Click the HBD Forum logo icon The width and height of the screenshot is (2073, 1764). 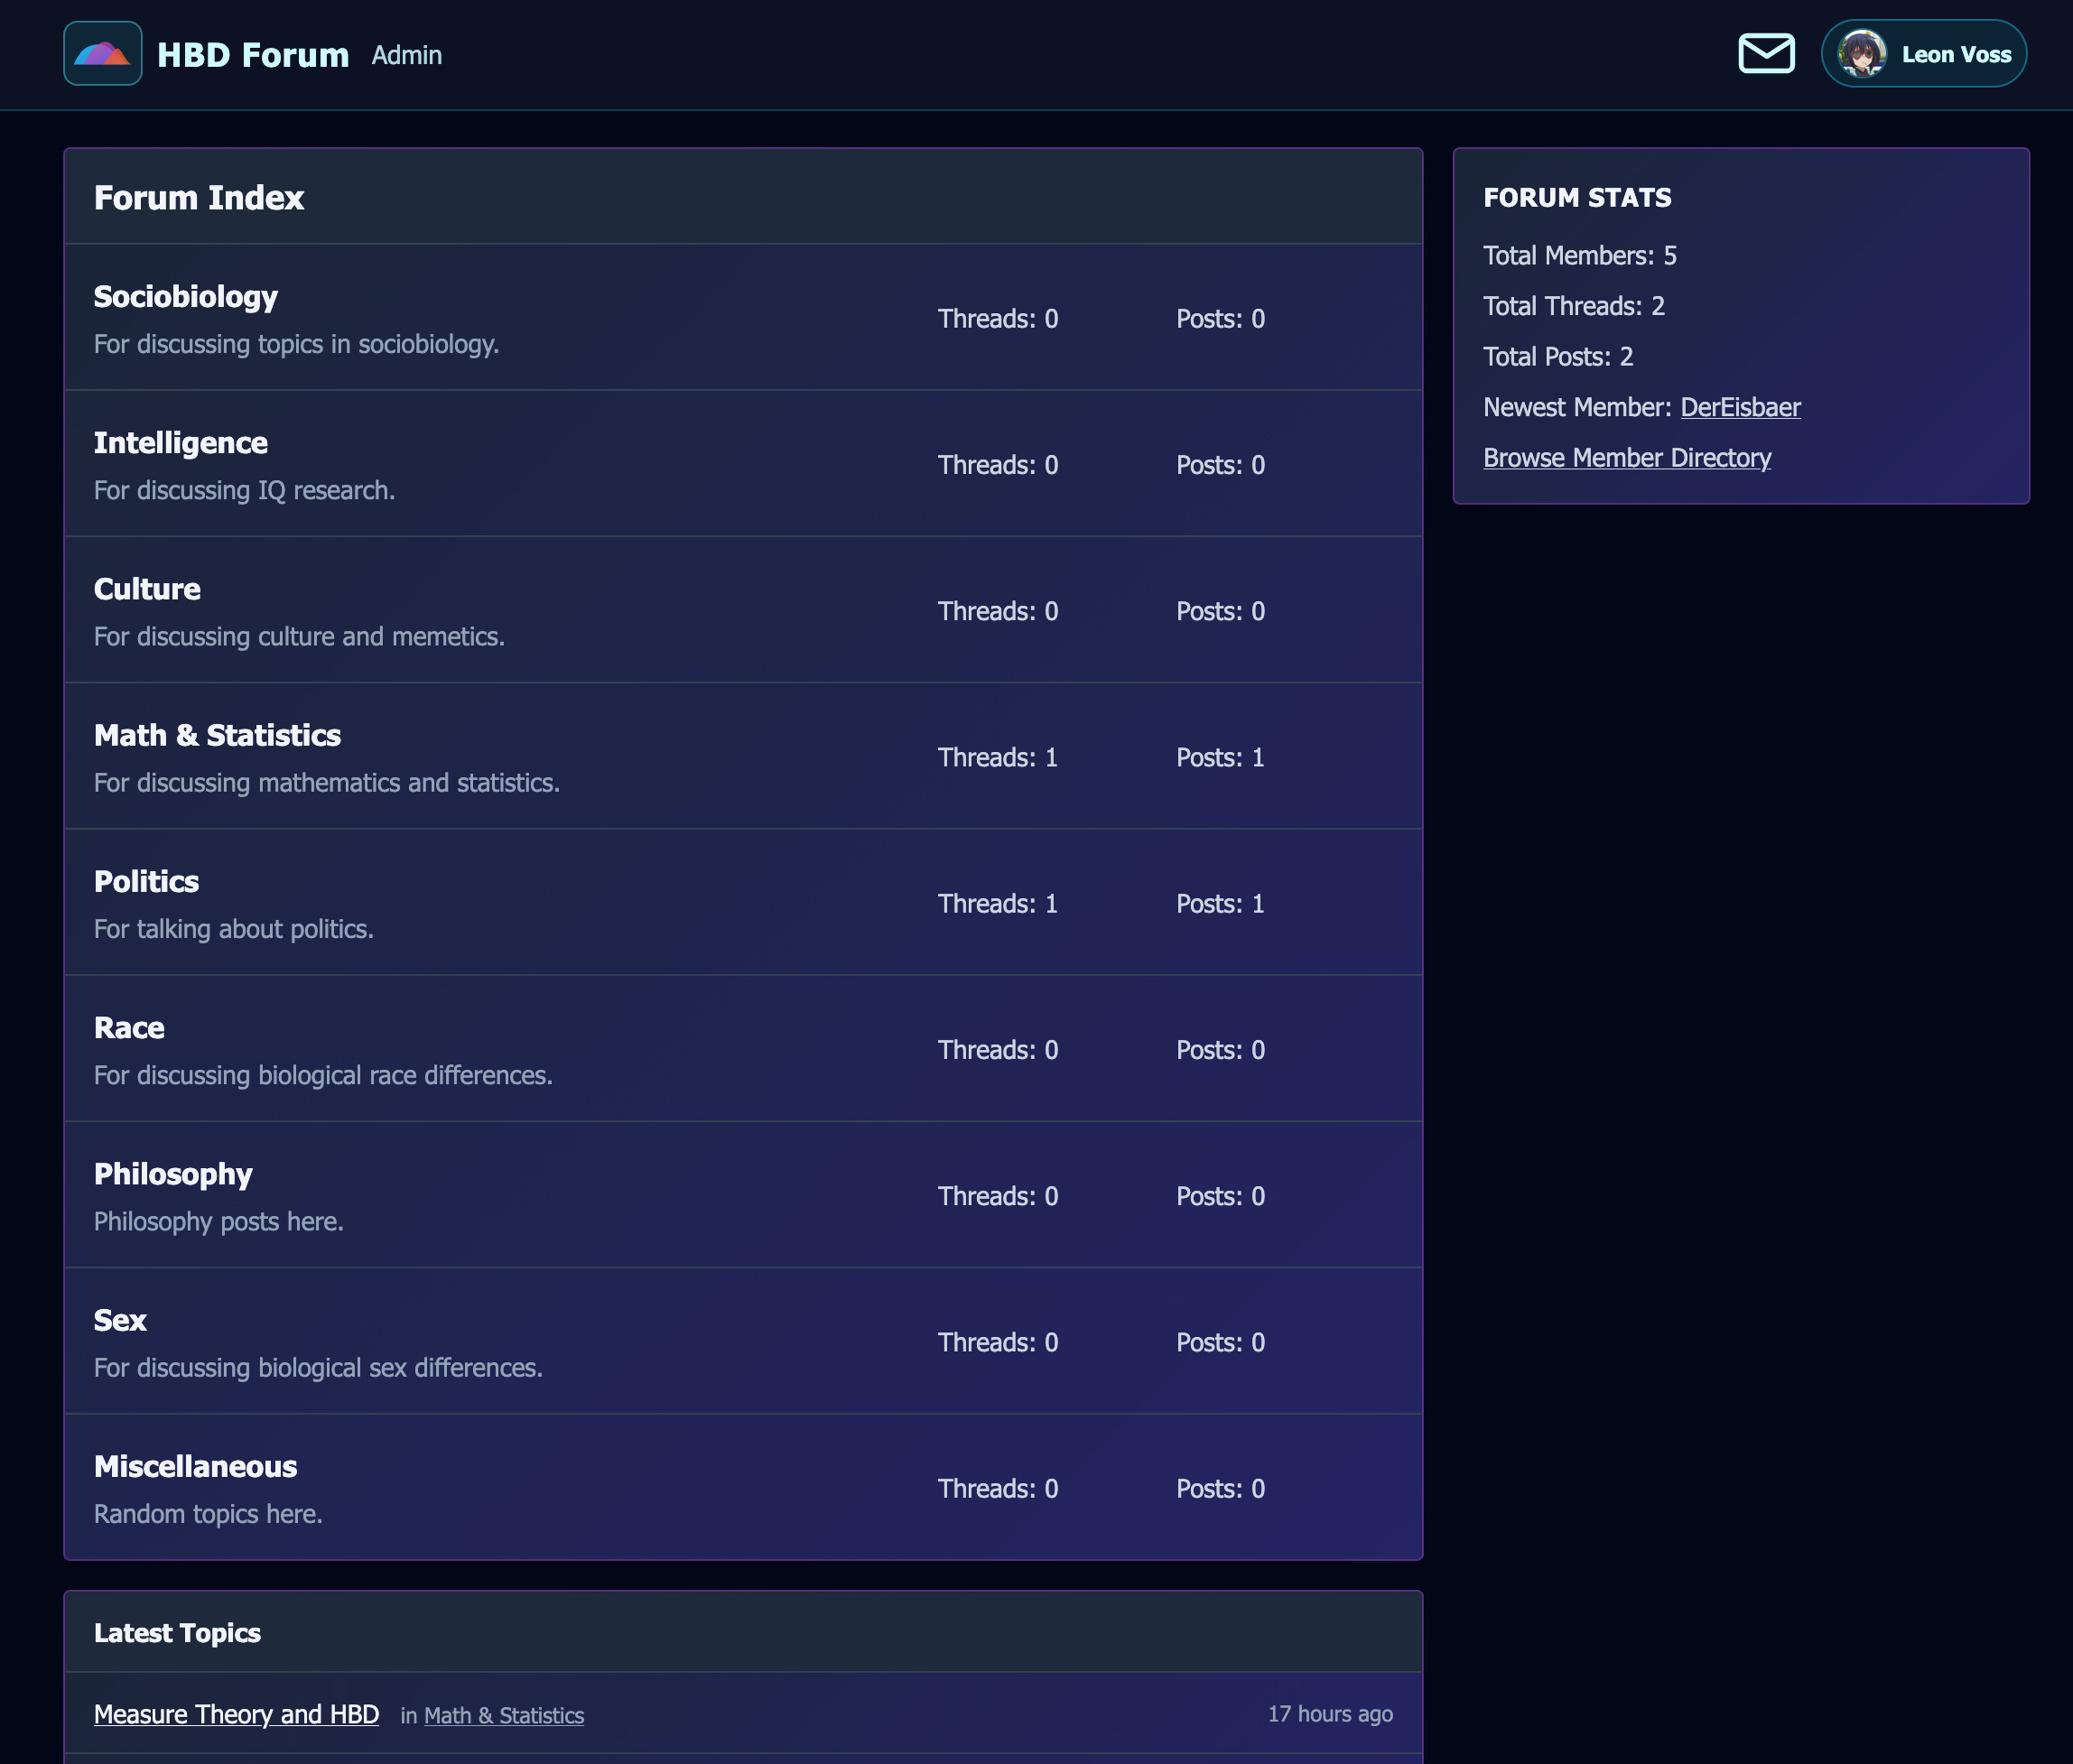pos(102,54)
